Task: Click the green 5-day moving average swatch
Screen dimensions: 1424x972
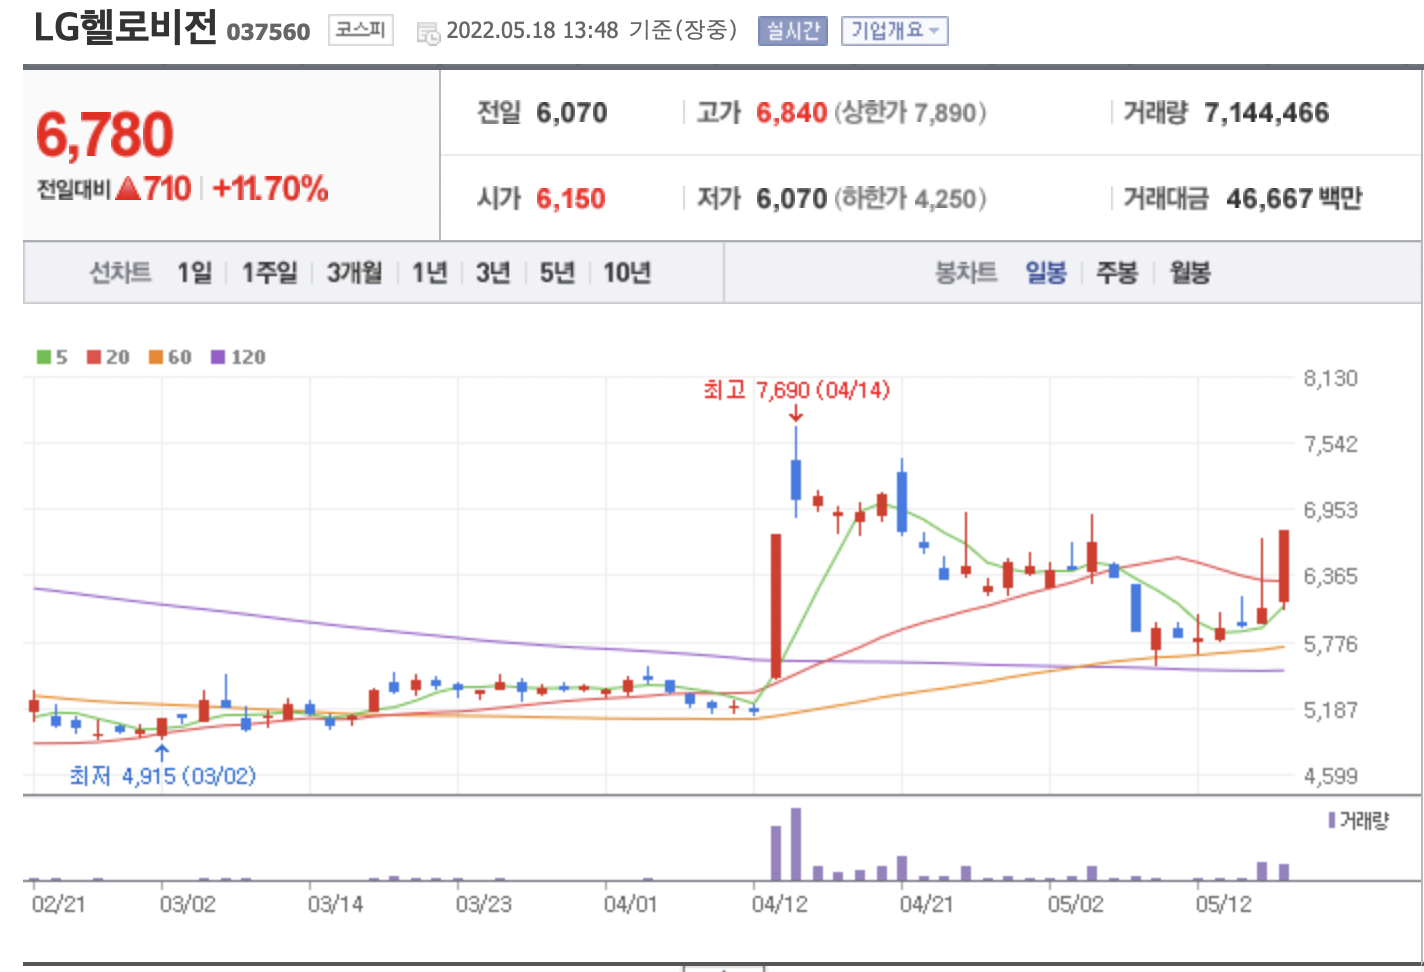Action: [x=44, y=357]
